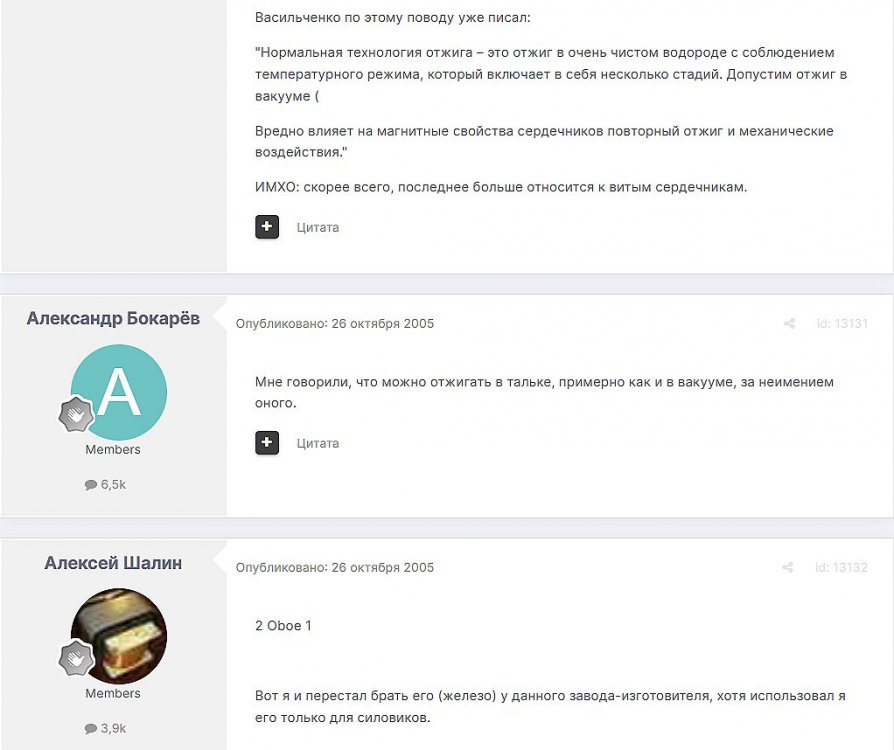
Task: Click rank badge on Александр Бокарёв's avatar
Action: [x=76, y=413]
